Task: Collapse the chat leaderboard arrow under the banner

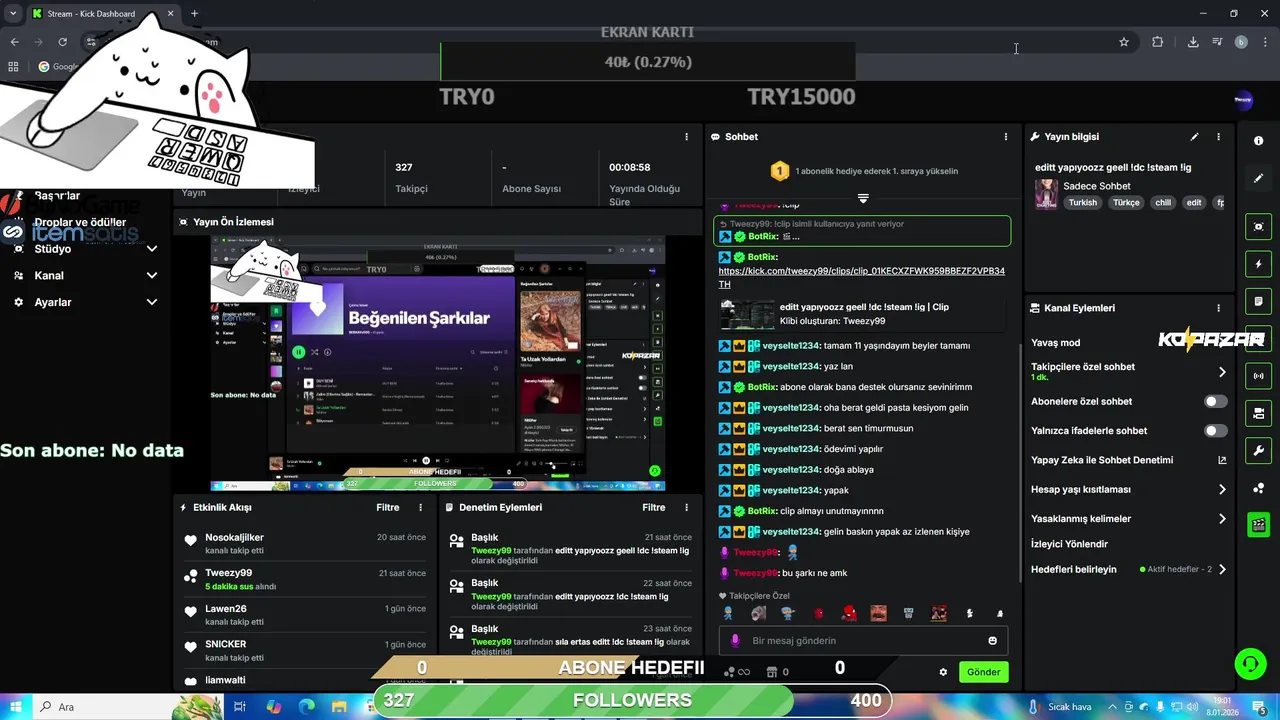Action: 863,198
